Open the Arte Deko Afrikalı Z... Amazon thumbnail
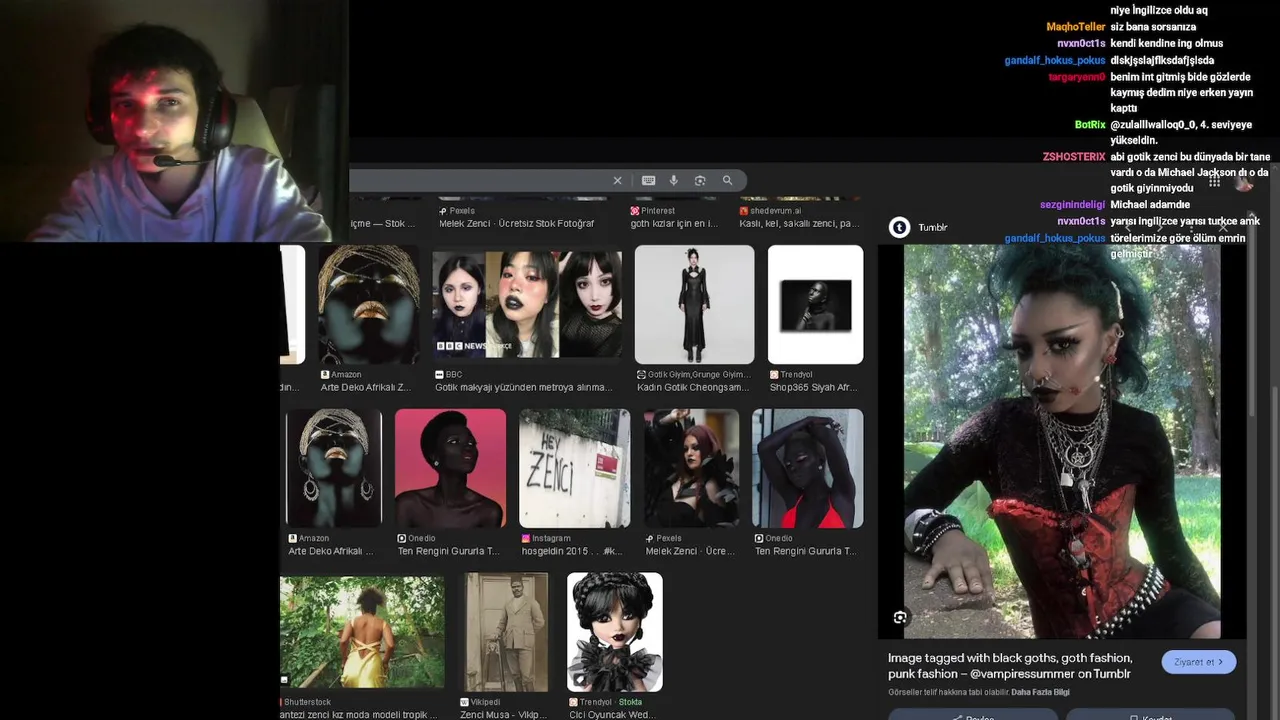The height and width of the screenshot is (720, 1280). (x=369, y=305)
